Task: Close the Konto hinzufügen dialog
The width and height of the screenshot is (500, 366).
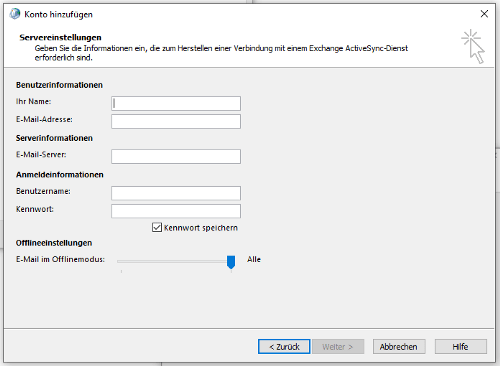Action: [x=484, y=14]
